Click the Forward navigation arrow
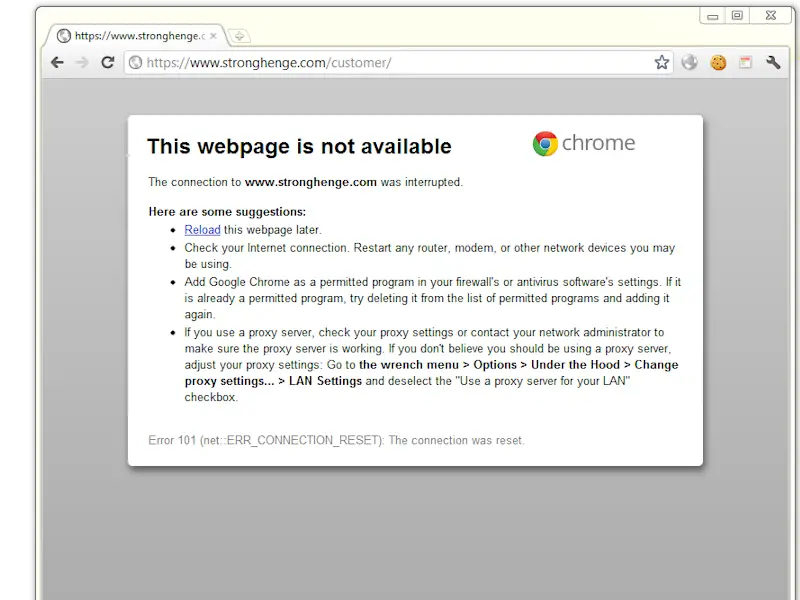Image resolution: width=800 pixels, height=600 pixels. click(82, 62)
